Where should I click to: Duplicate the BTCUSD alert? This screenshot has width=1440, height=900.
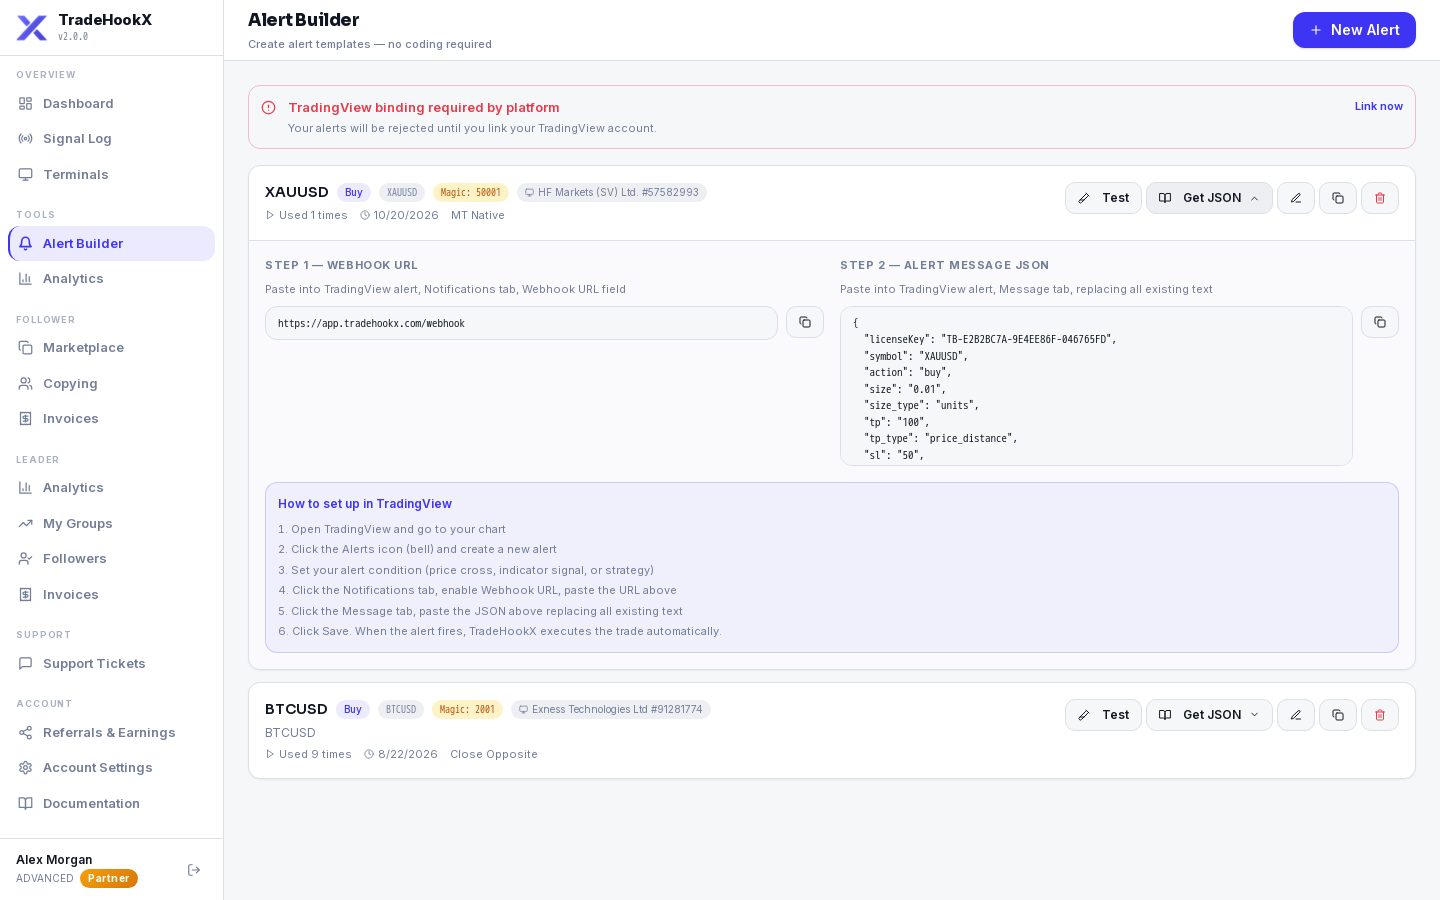1338,715
